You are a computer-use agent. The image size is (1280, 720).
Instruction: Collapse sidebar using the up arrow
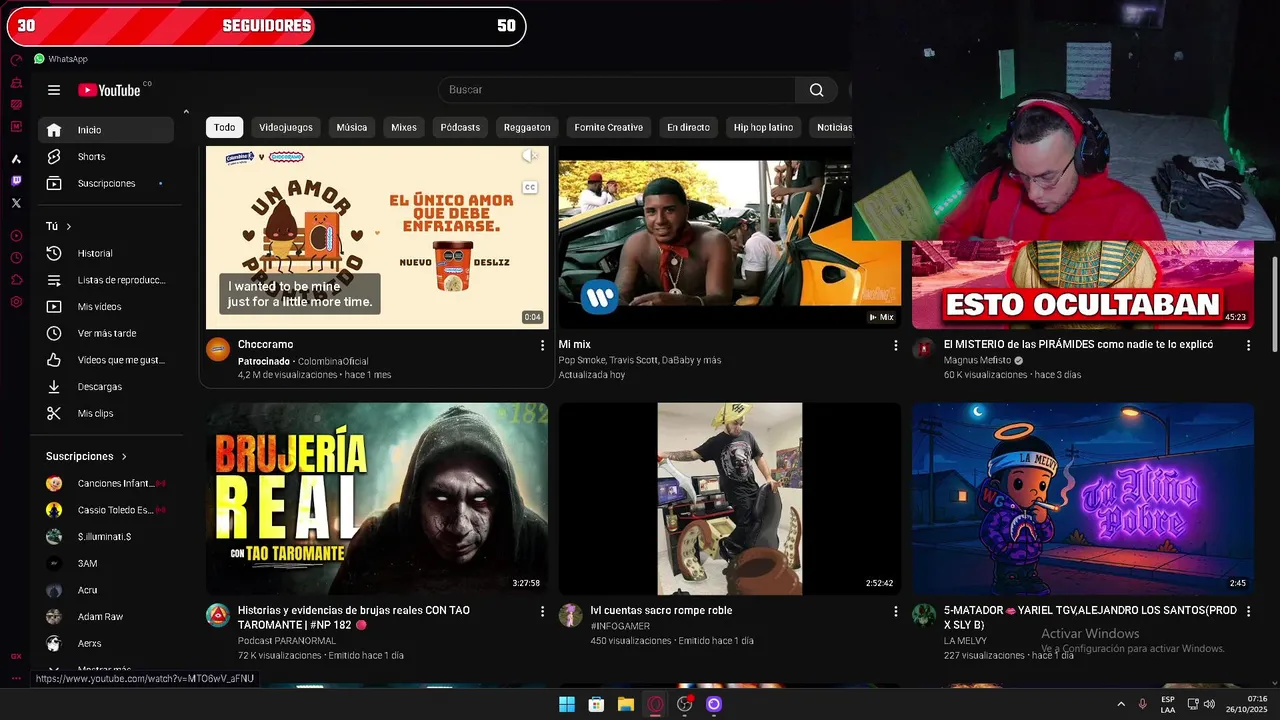pos(185,112)
